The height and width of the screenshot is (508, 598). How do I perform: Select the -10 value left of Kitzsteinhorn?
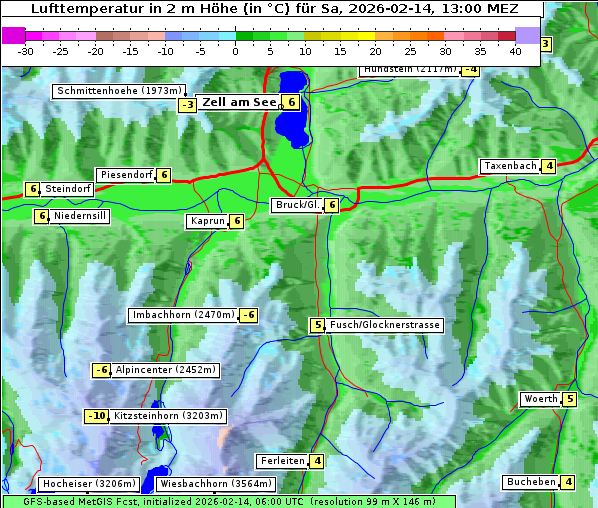tap(96, 416)
